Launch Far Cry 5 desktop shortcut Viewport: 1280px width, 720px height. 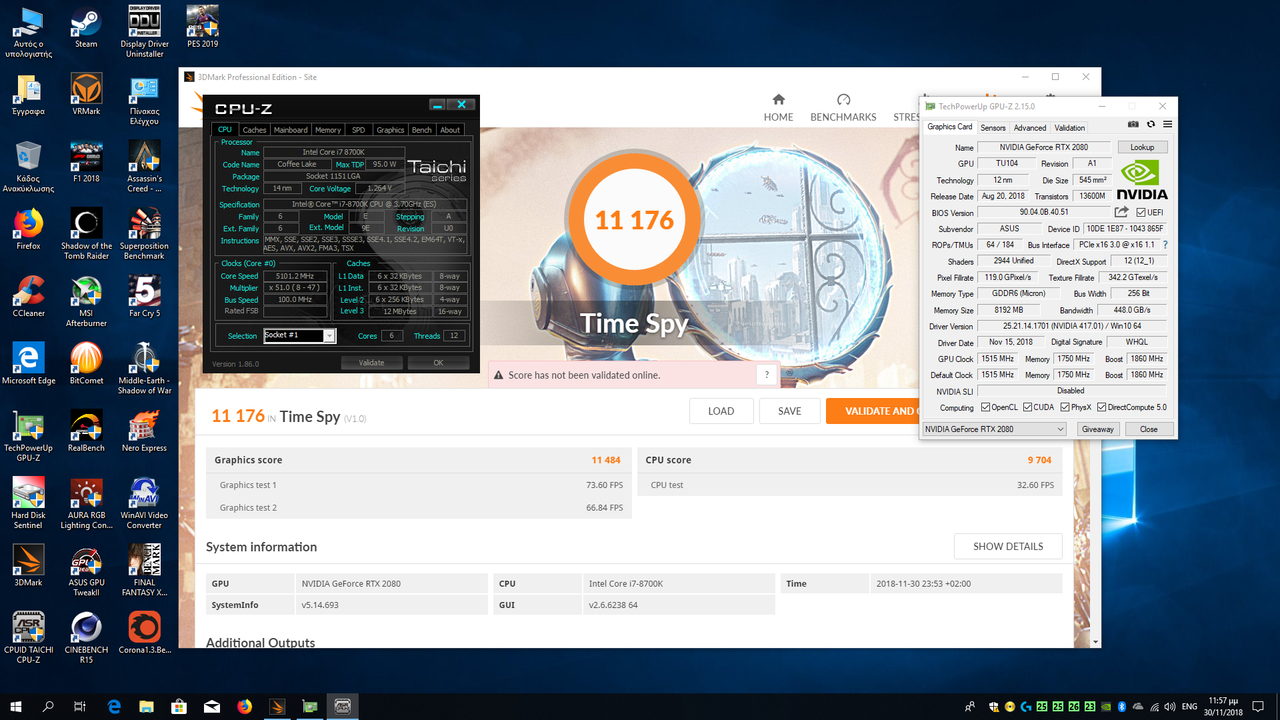point(145,296)
